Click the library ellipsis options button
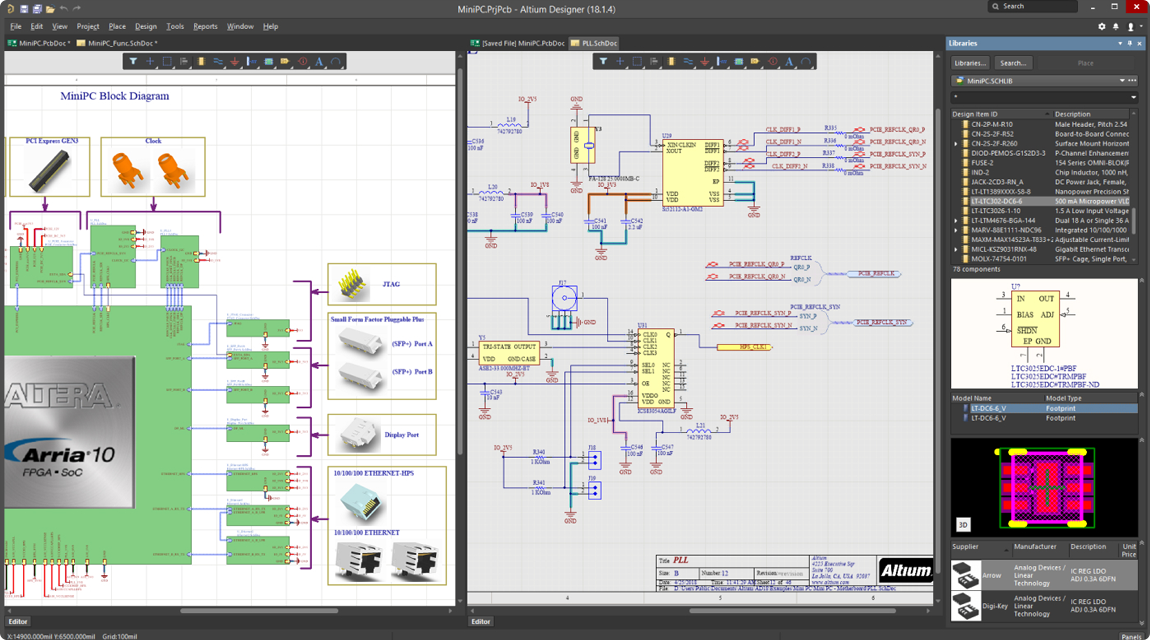Screen dimensions: 1150x640 (1132, 81)
